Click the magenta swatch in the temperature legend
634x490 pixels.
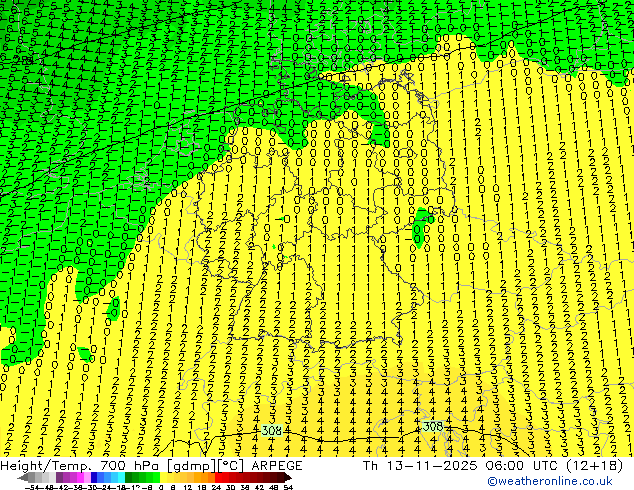tap(80, 477)
